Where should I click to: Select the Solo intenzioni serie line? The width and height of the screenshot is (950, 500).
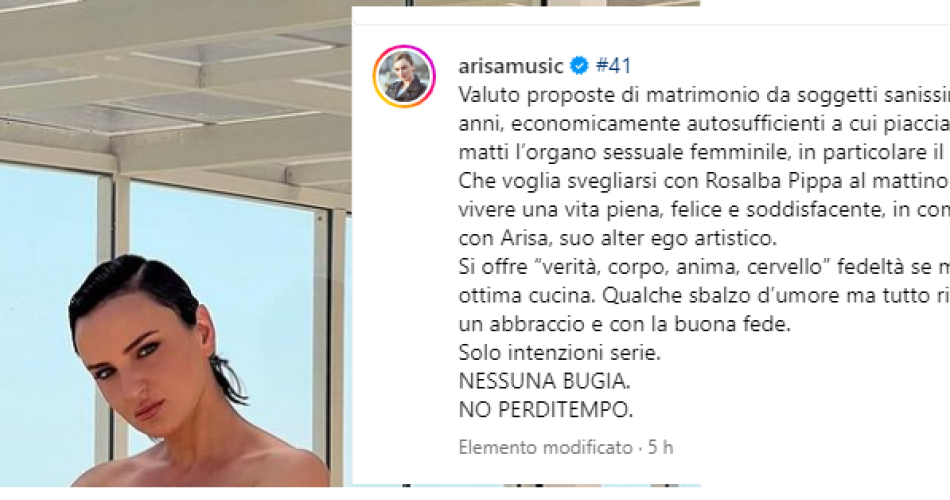[559, 353]
